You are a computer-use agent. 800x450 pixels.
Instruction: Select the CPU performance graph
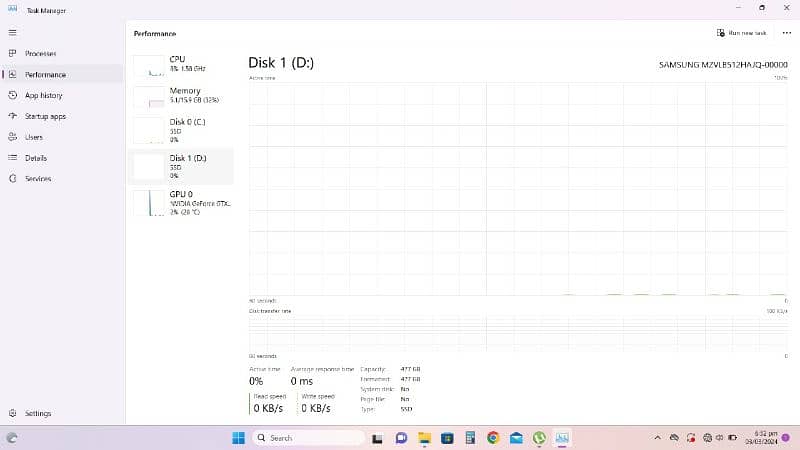coord(149,66)
